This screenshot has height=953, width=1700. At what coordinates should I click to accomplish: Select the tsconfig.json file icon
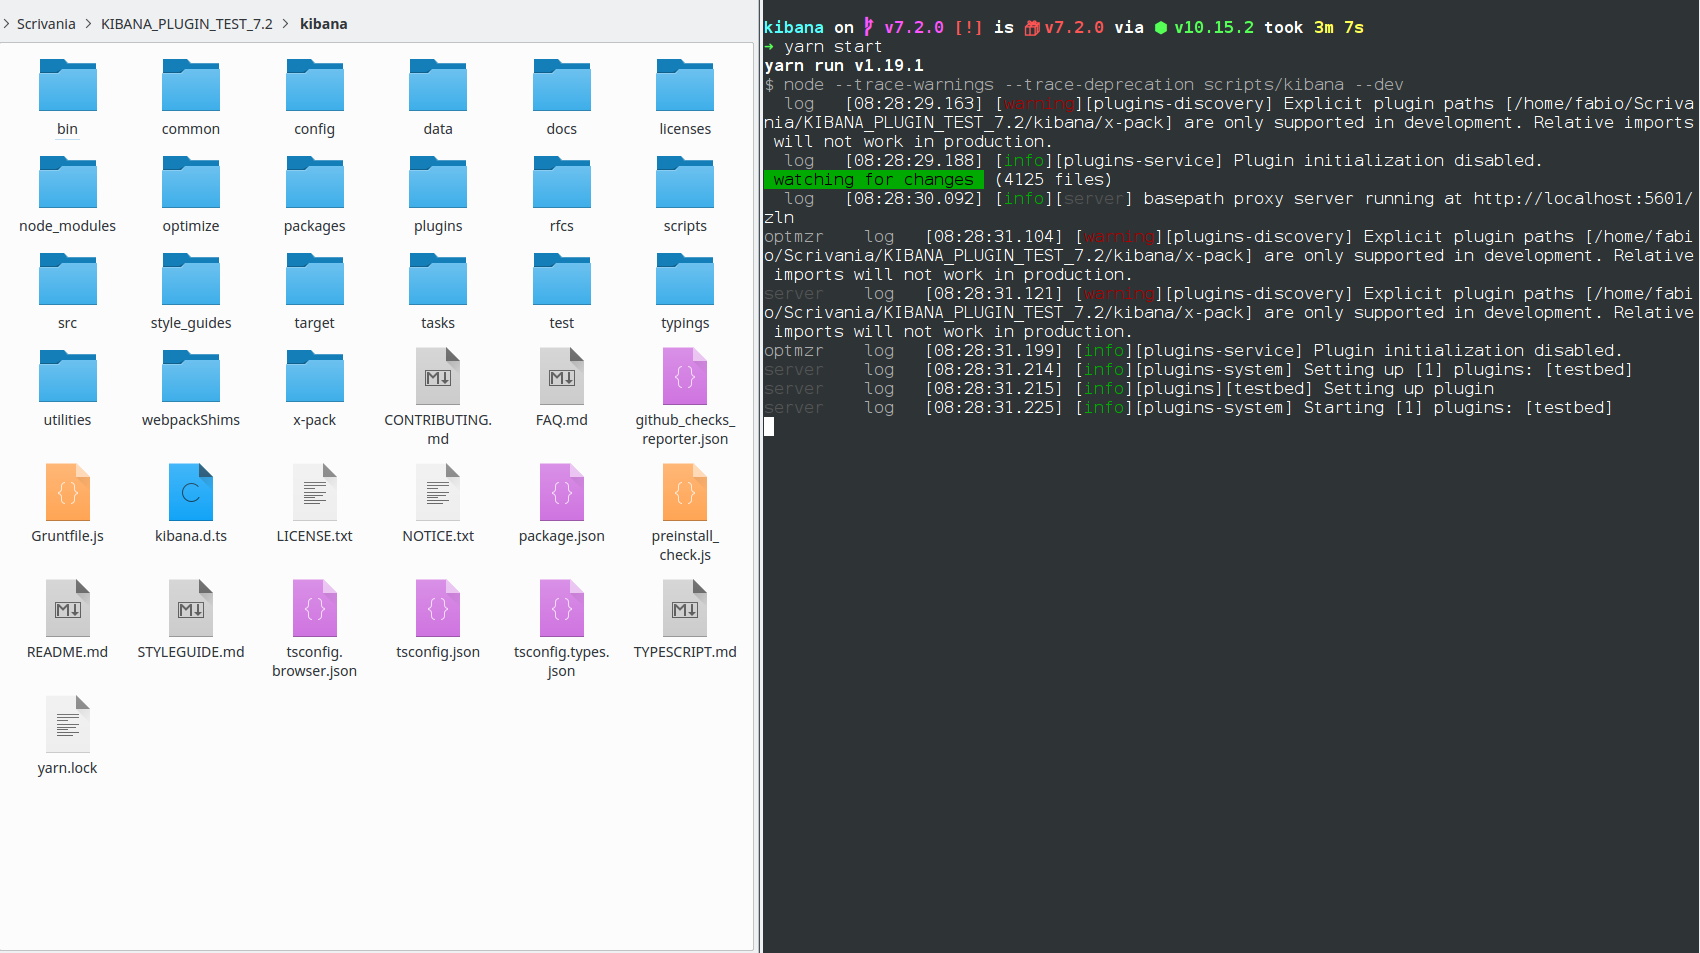pos(438,608)
